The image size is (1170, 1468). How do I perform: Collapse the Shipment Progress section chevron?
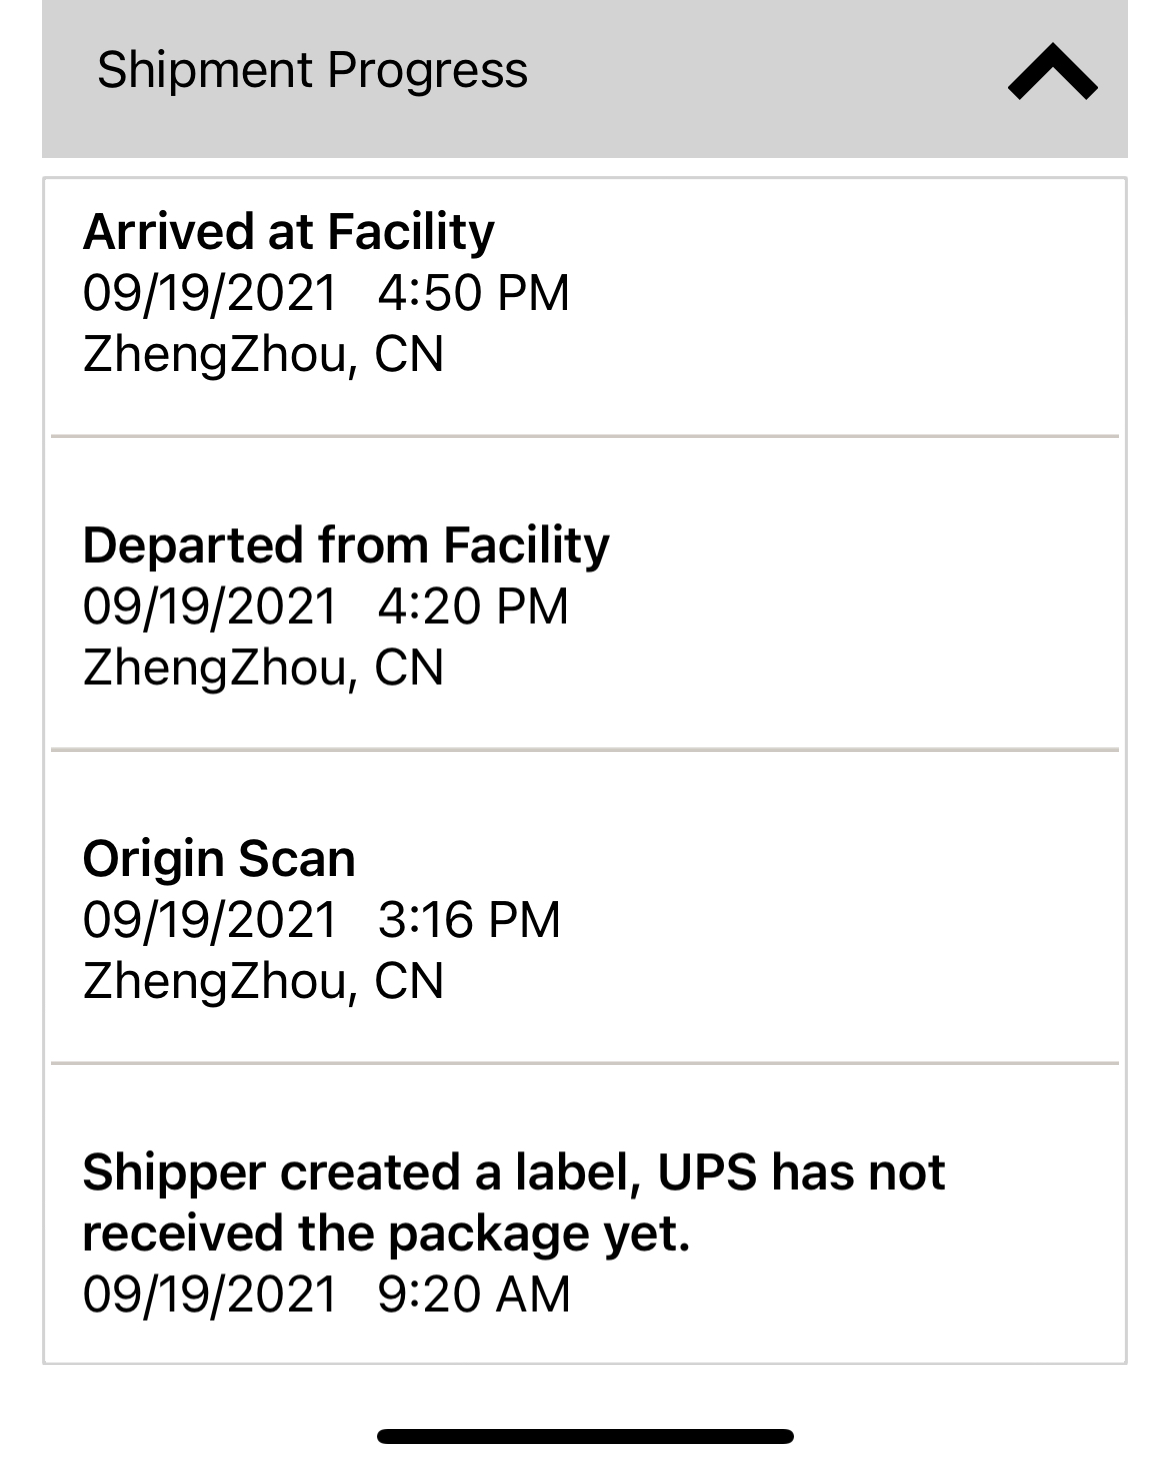(x=1052, y=72)
